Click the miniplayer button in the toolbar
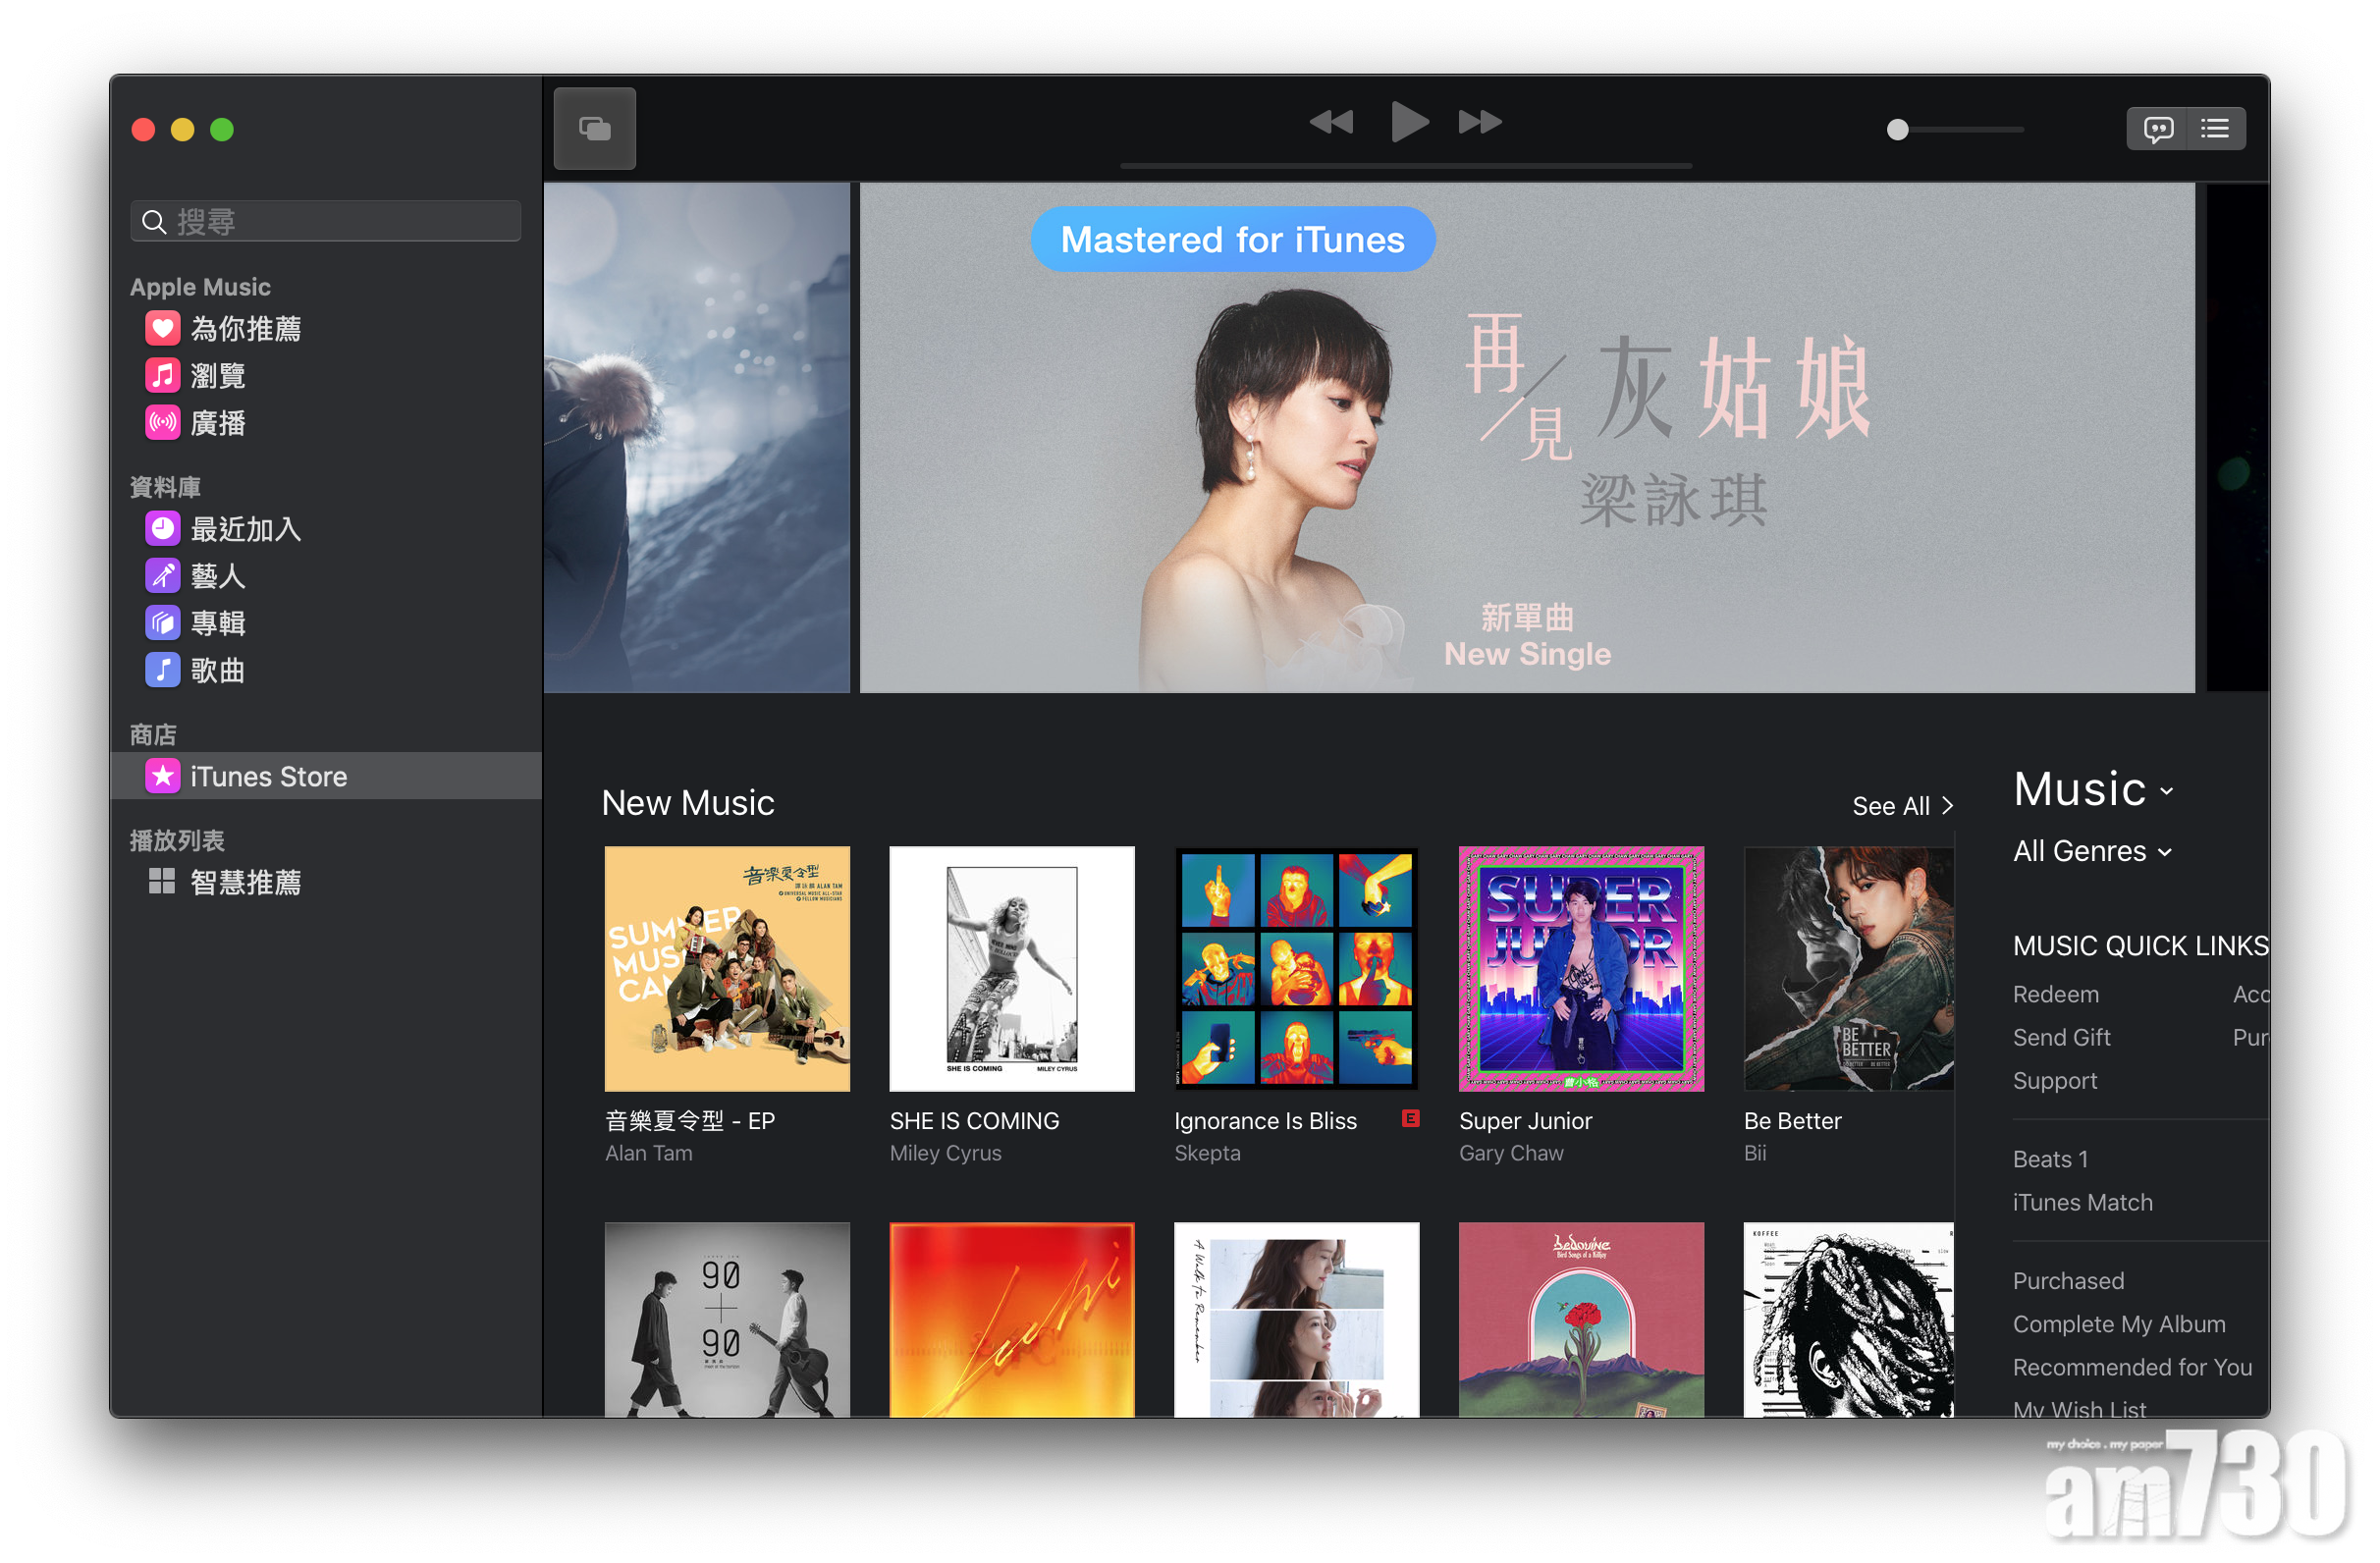This screenshot has width=2380, height=1563. (x=594, y=128)
